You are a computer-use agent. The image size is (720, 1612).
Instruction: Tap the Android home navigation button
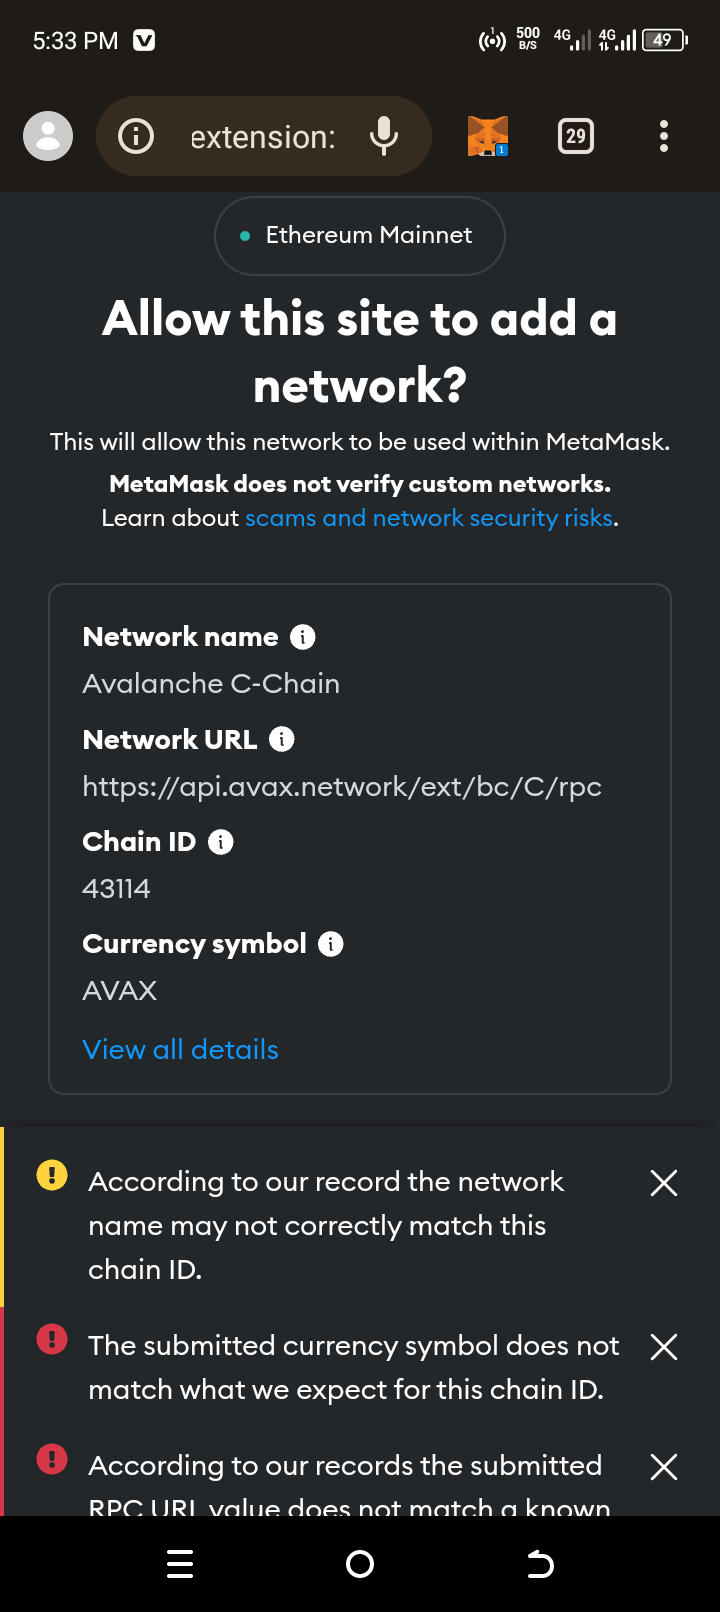tap(360, 1564)
